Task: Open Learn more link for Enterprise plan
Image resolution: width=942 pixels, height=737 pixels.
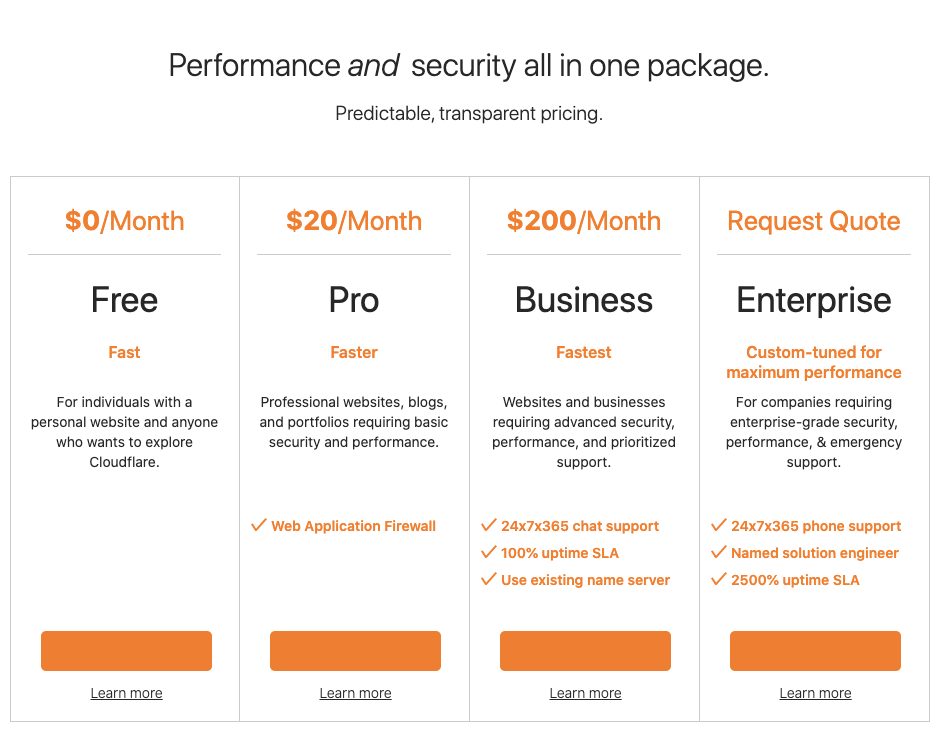Action: 815,693
